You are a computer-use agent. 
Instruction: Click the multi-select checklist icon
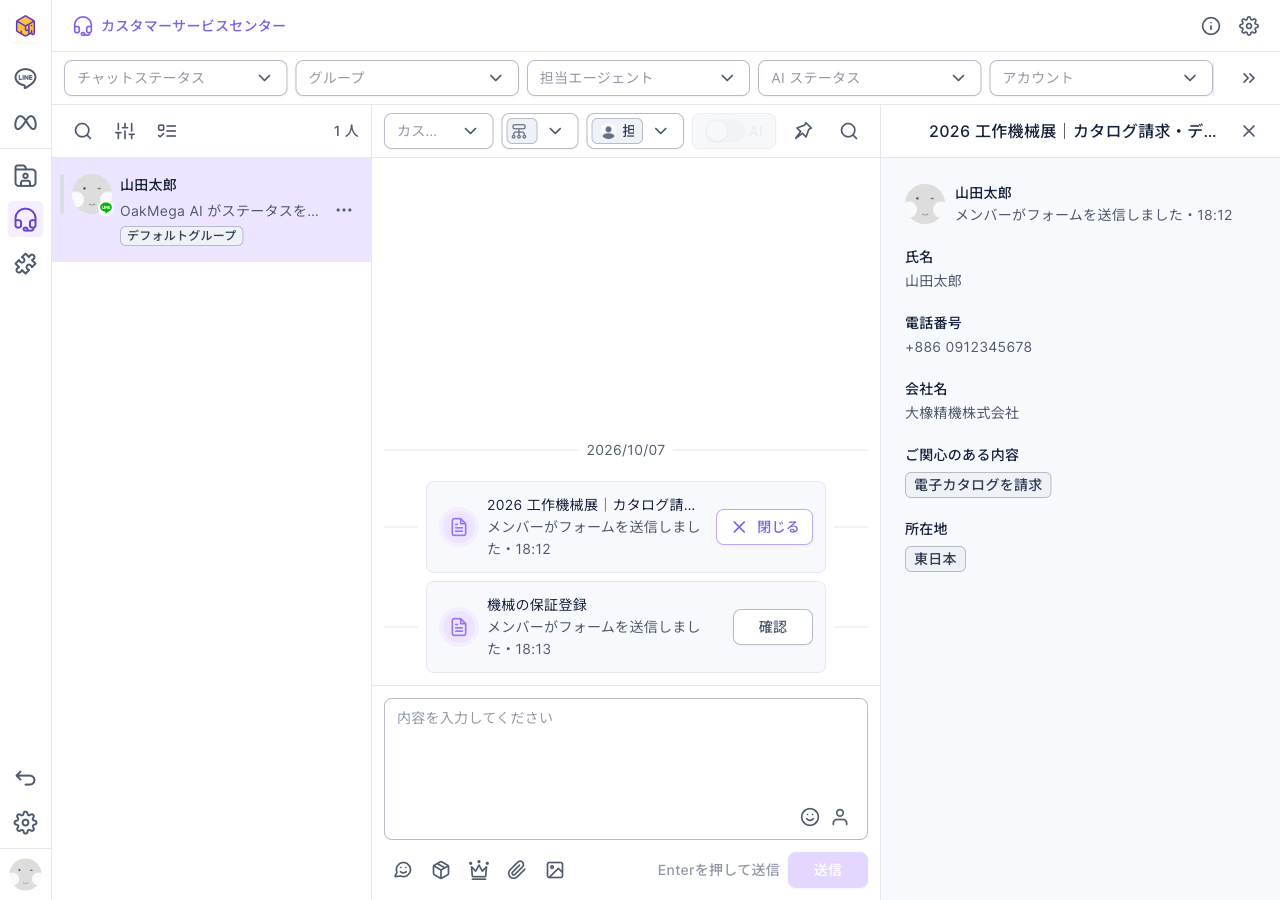[x=167, y=131]
